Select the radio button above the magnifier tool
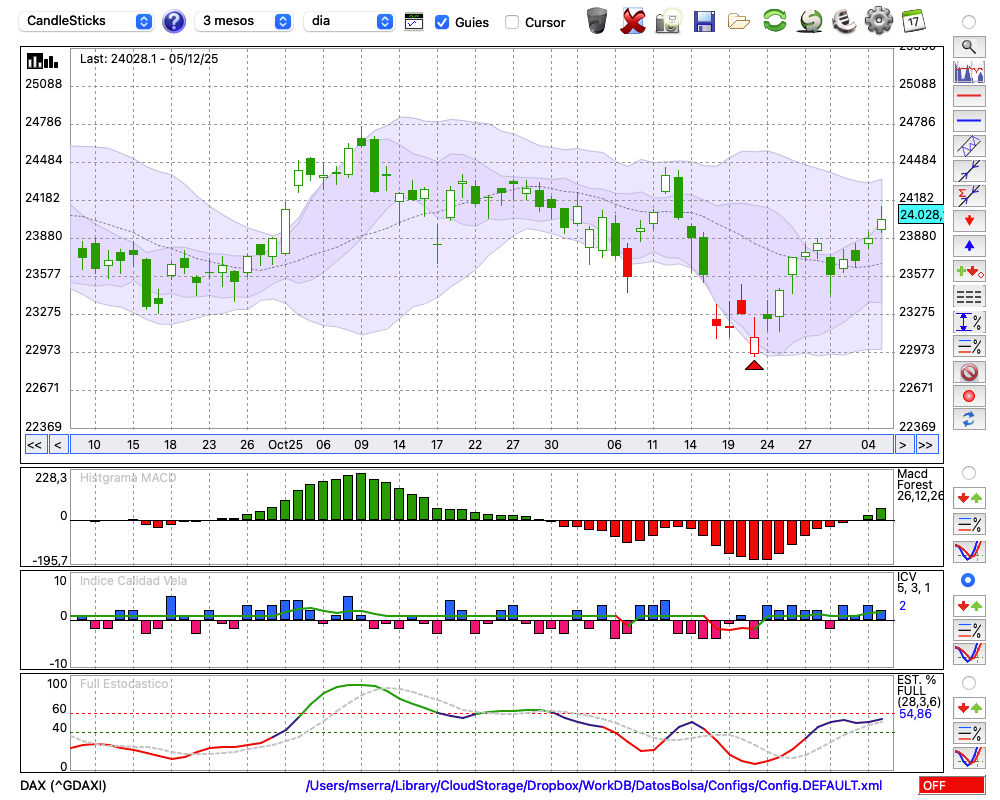 969,22
